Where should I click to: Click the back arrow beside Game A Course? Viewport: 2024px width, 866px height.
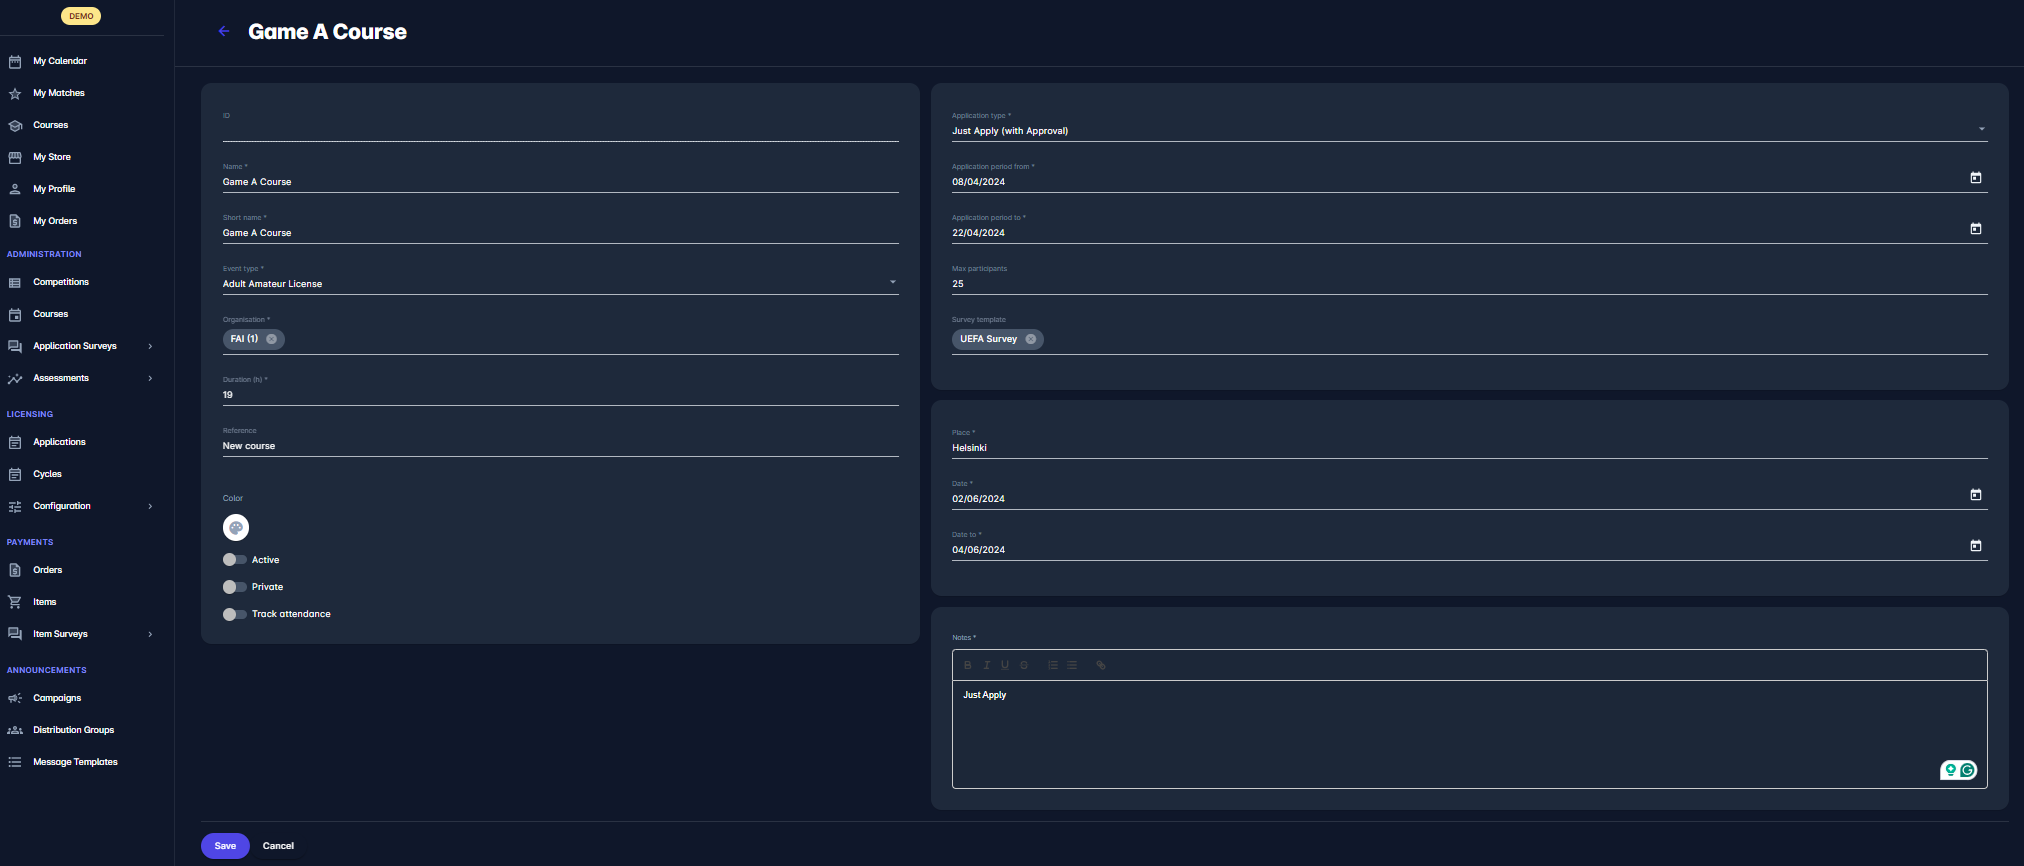point(224,32)
